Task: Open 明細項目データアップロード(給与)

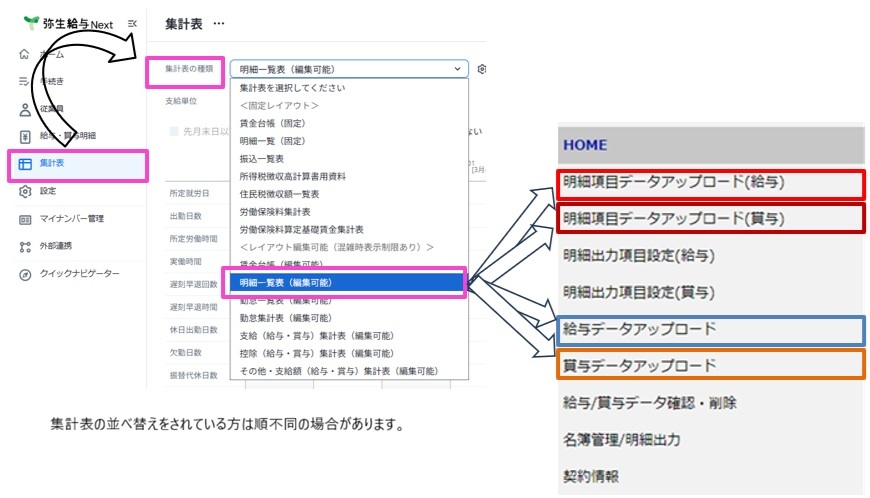Action: pyautogui.click(x=674, y=182)
